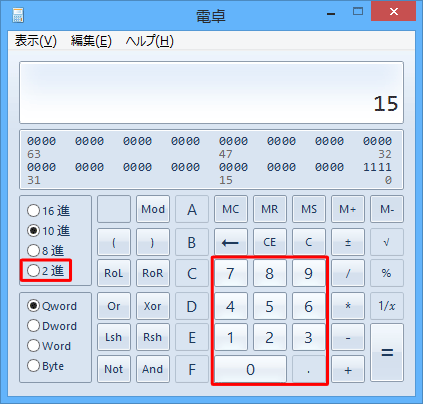Click the RoL rotate left button
This screenshot has width=423, height=404.
114,273
